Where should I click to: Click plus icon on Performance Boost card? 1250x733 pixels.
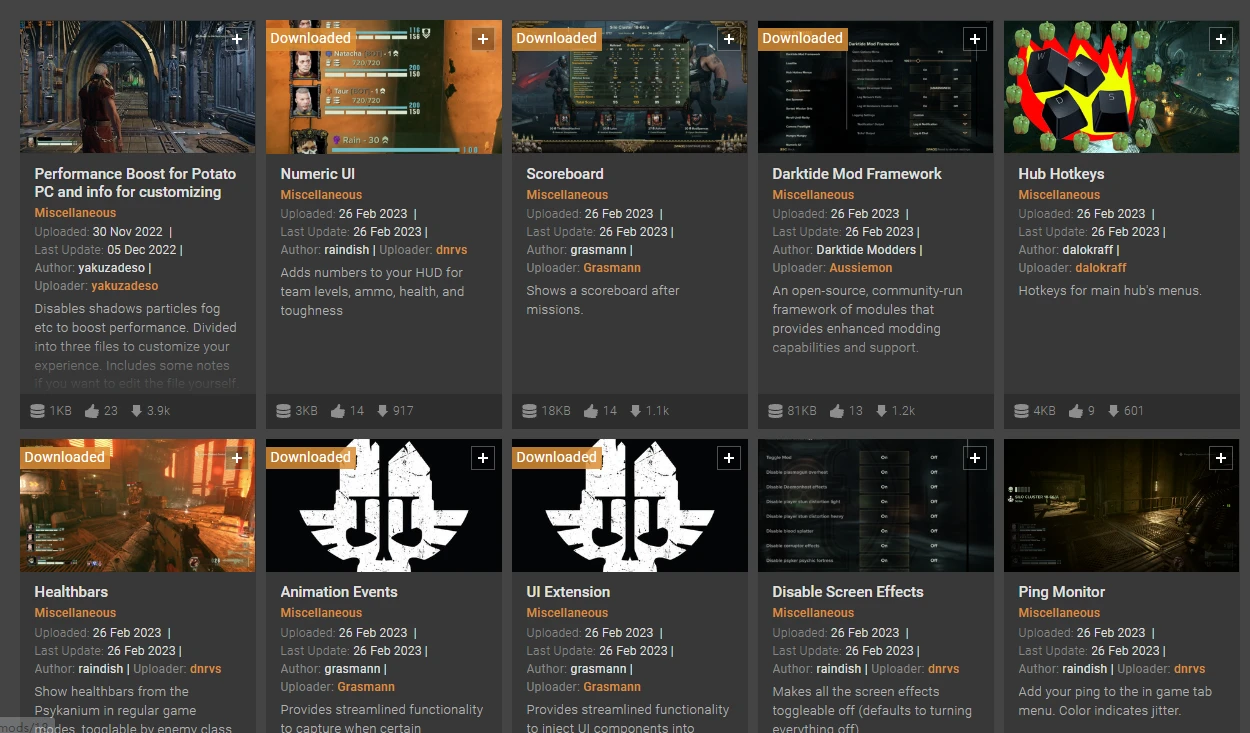(237, 39)
